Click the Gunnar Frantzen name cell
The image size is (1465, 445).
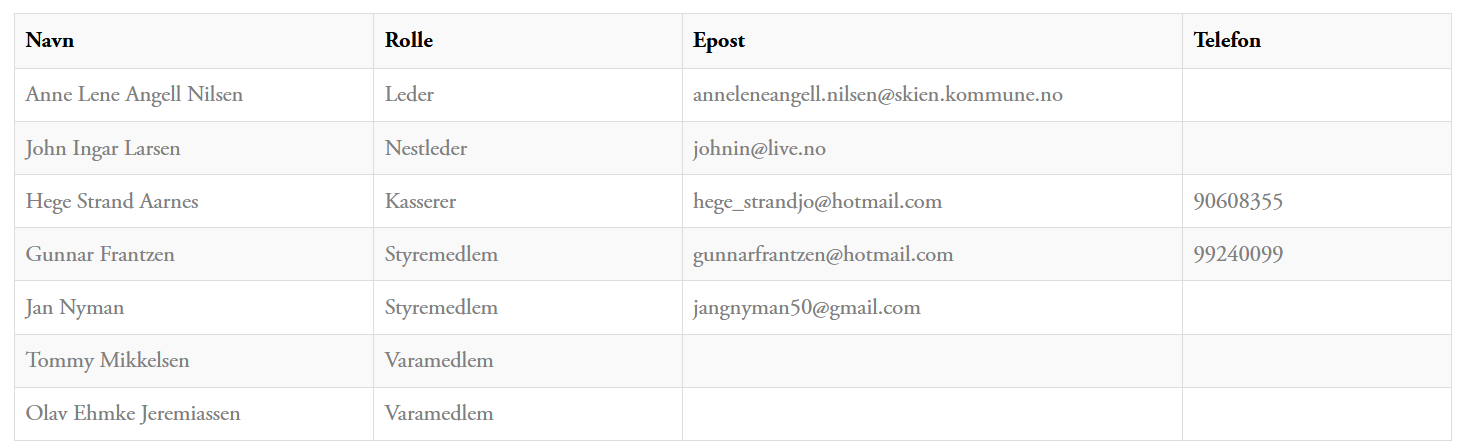coord(100,255)
